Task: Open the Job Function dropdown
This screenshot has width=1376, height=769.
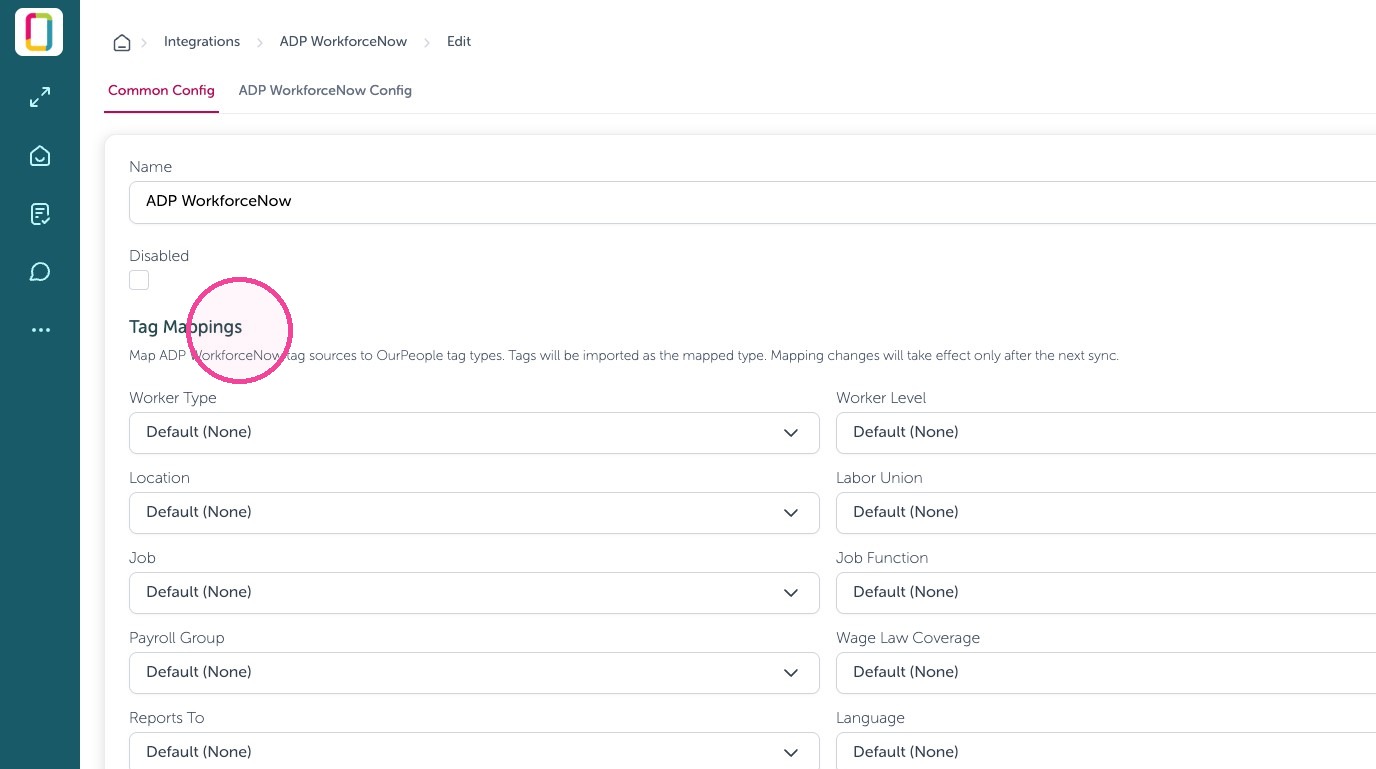Action: 1106,593
